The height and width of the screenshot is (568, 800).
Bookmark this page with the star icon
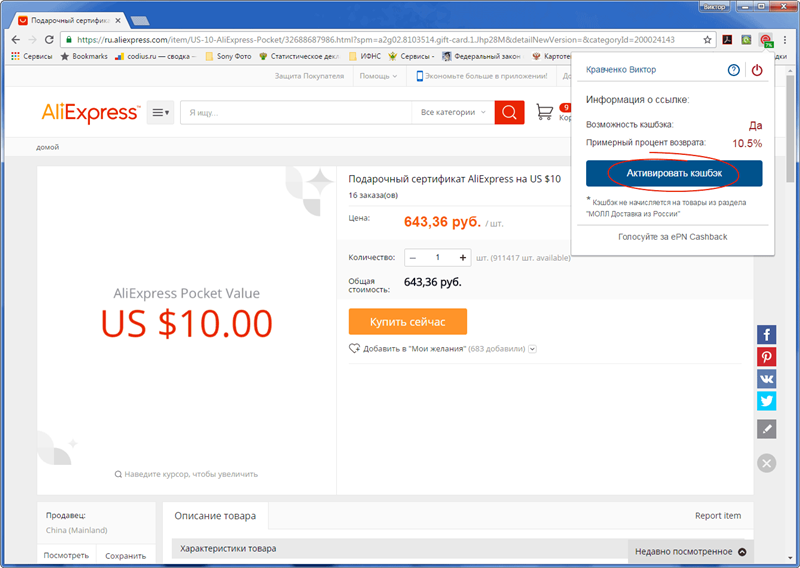click(x=707, y=40)
